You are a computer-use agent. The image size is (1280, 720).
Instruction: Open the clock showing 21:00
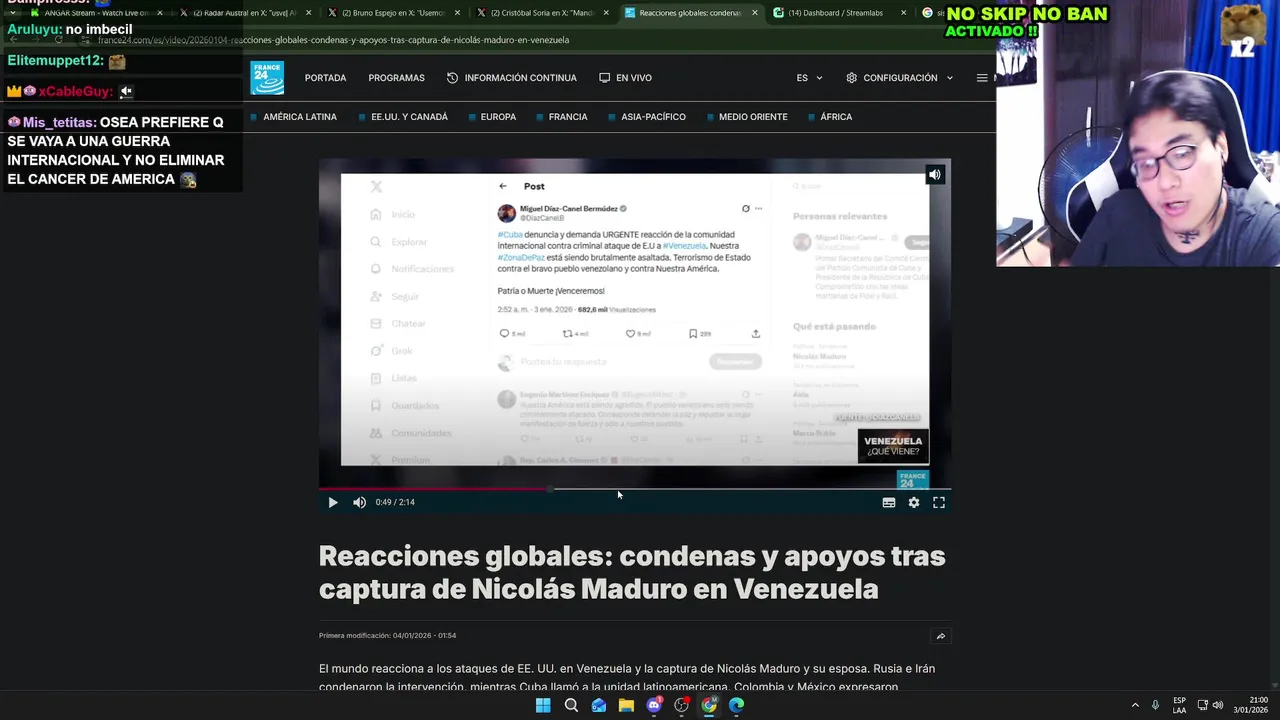coord(1251,705)
